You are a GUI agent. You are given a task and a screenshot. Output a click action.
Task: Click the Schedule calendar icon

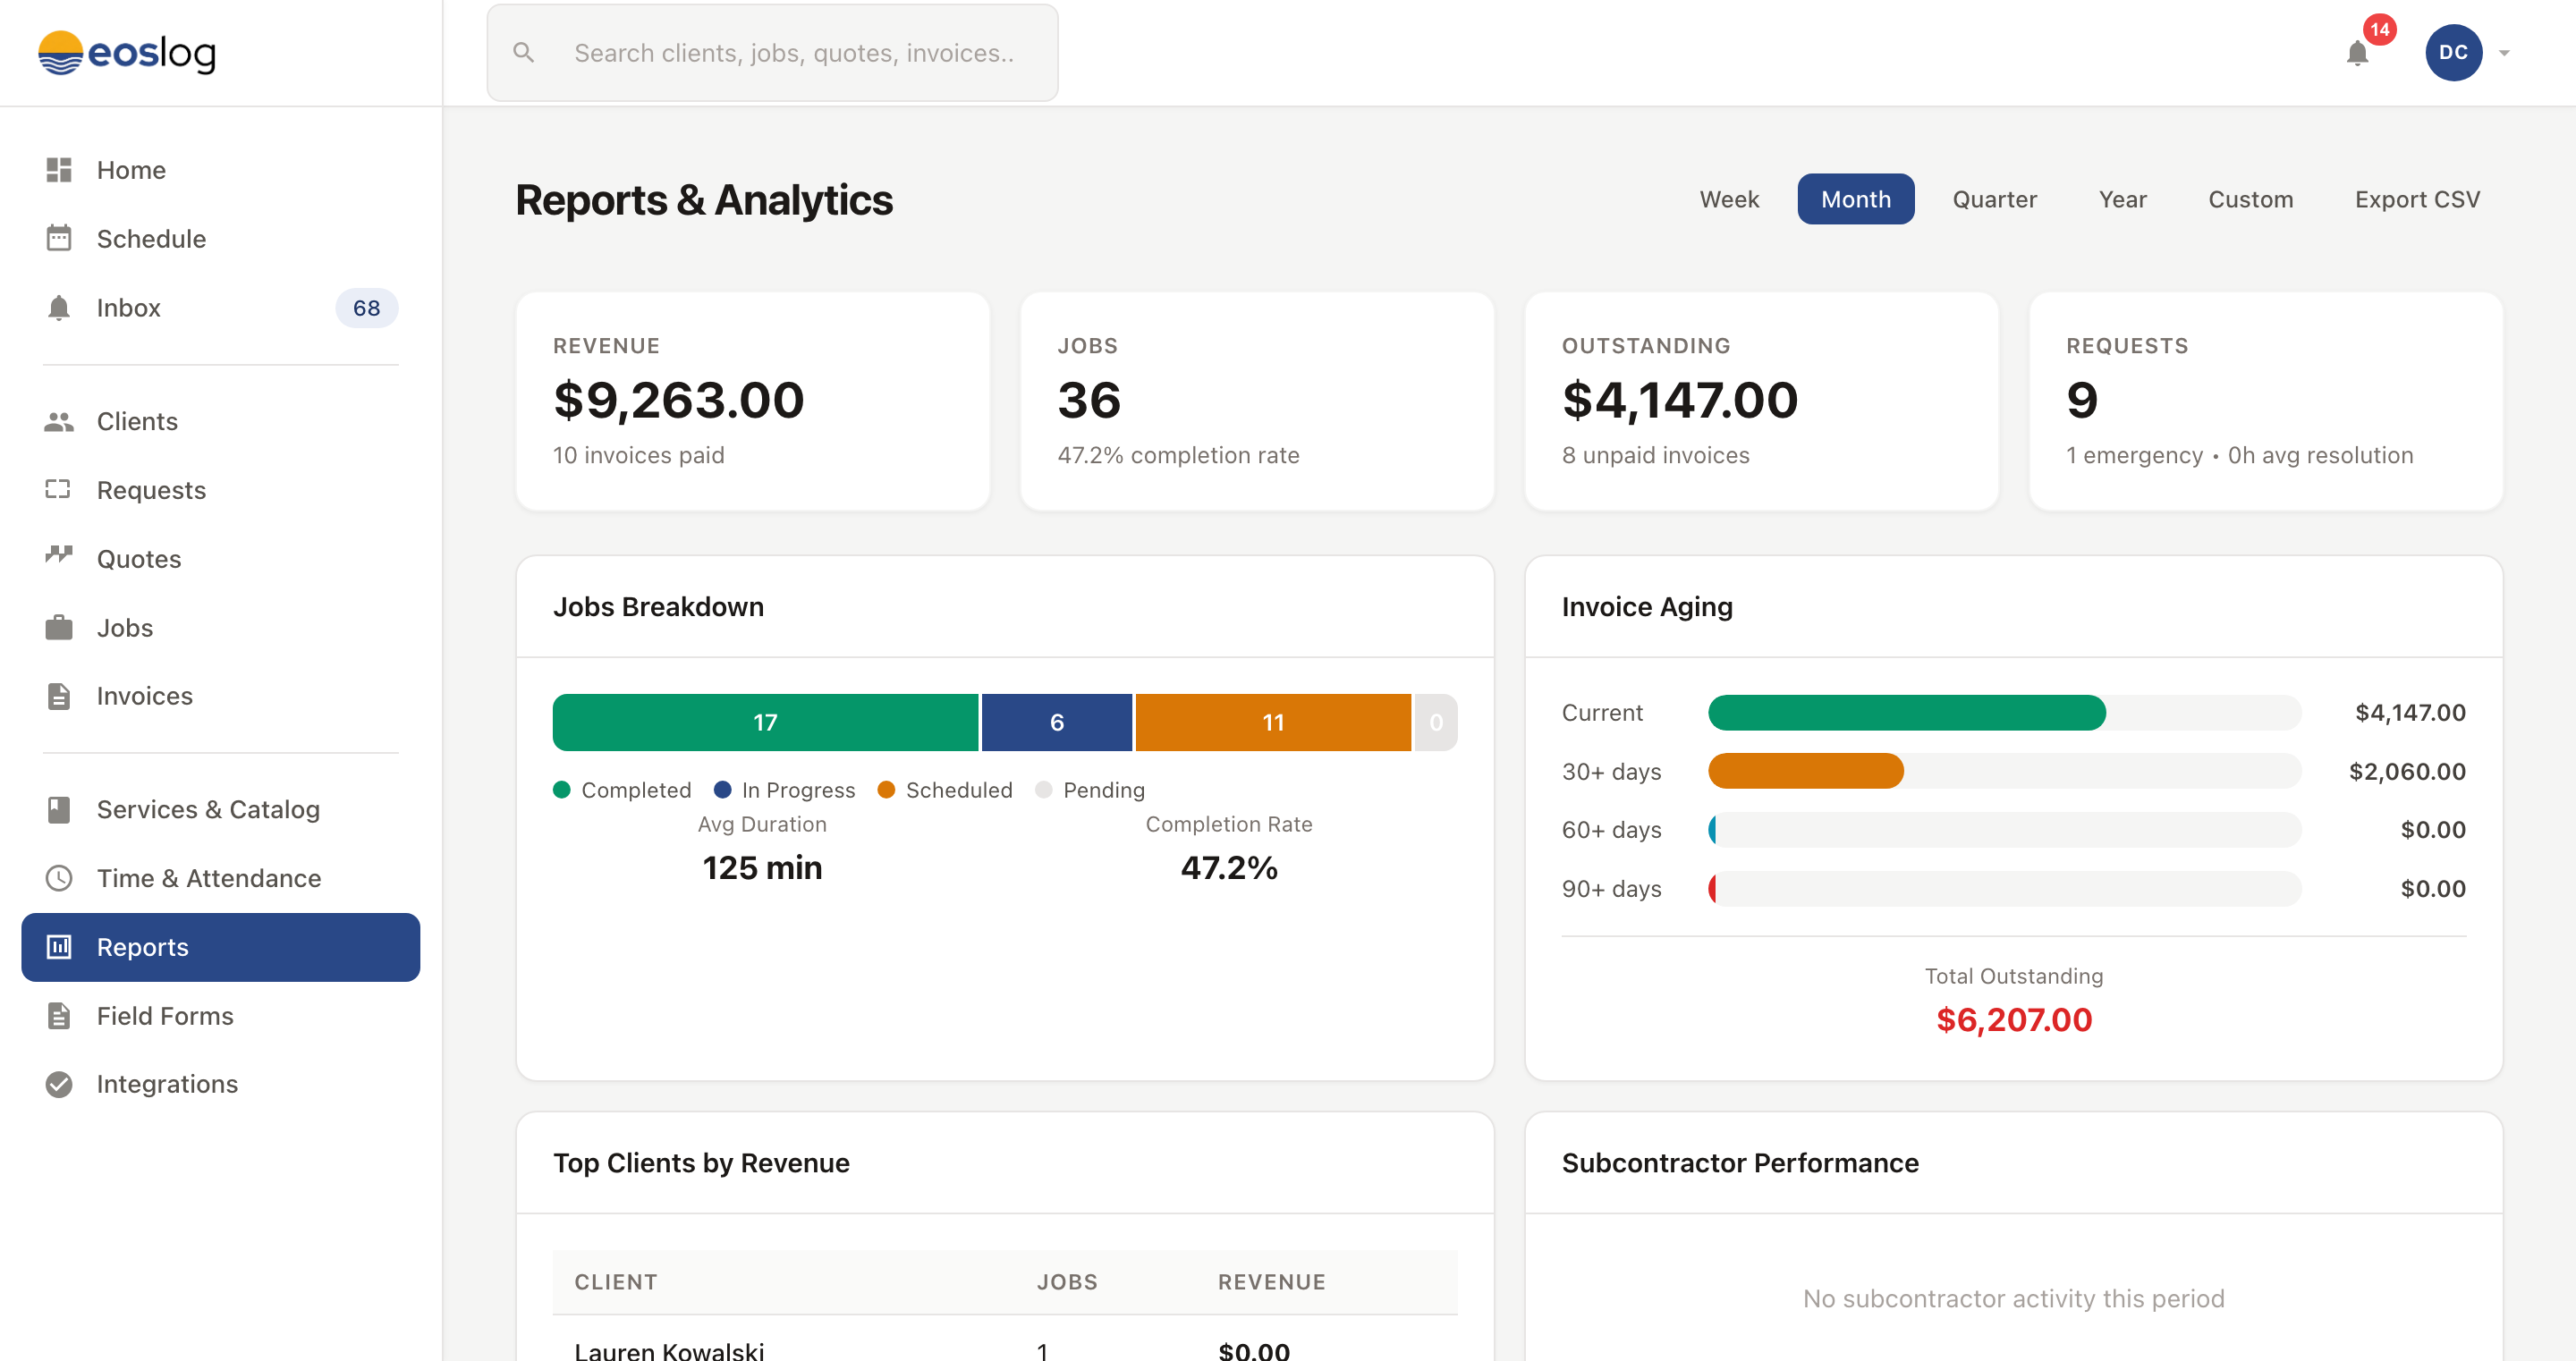tap(59, 238)
